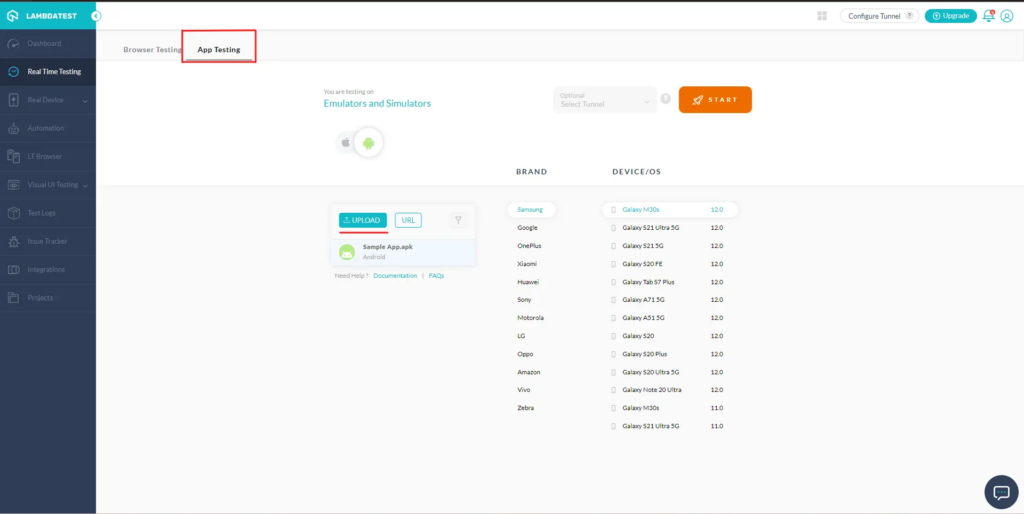1024x514 pixels.
Task: Open Issue Tracker in the sidebar
Action: 48,242
